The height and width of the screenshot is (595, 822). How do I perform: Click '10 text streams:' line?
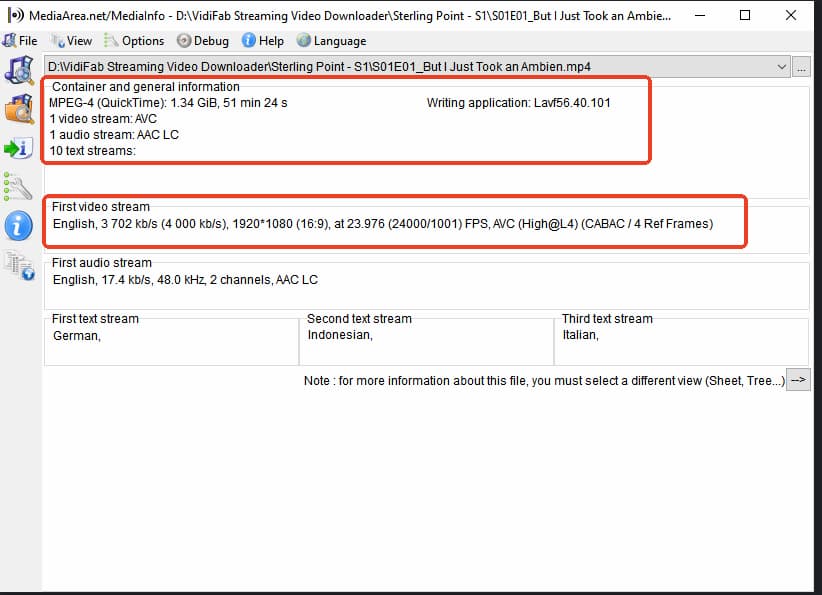[x=92, y=151]
